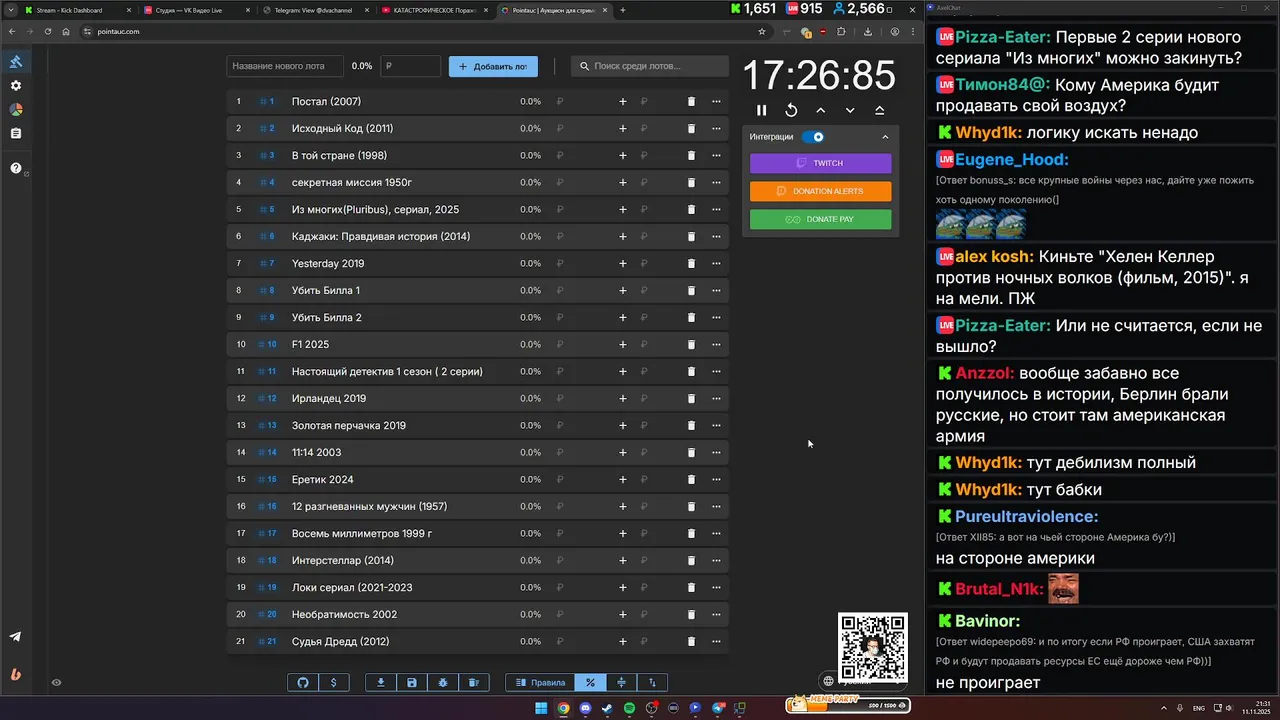Toggle the Интеграции switch
This screenshot has width=1280, height=720.
(x=813, y=137)
